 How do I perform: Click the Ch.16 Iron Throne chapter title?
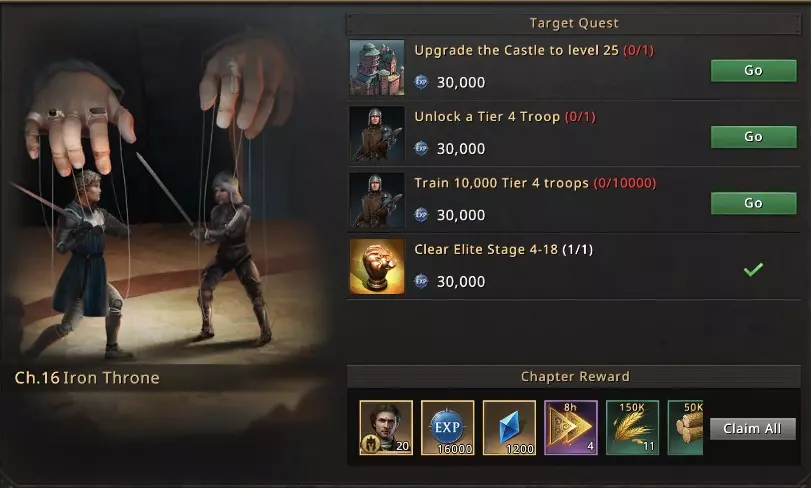(x=87, y=378)
